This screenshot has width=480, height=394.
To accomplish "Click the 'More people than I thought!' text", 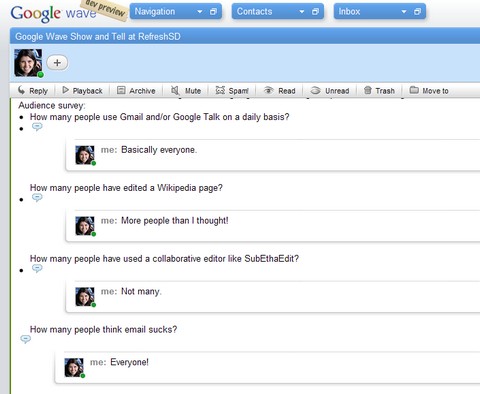I will click(x=175, y=221).
